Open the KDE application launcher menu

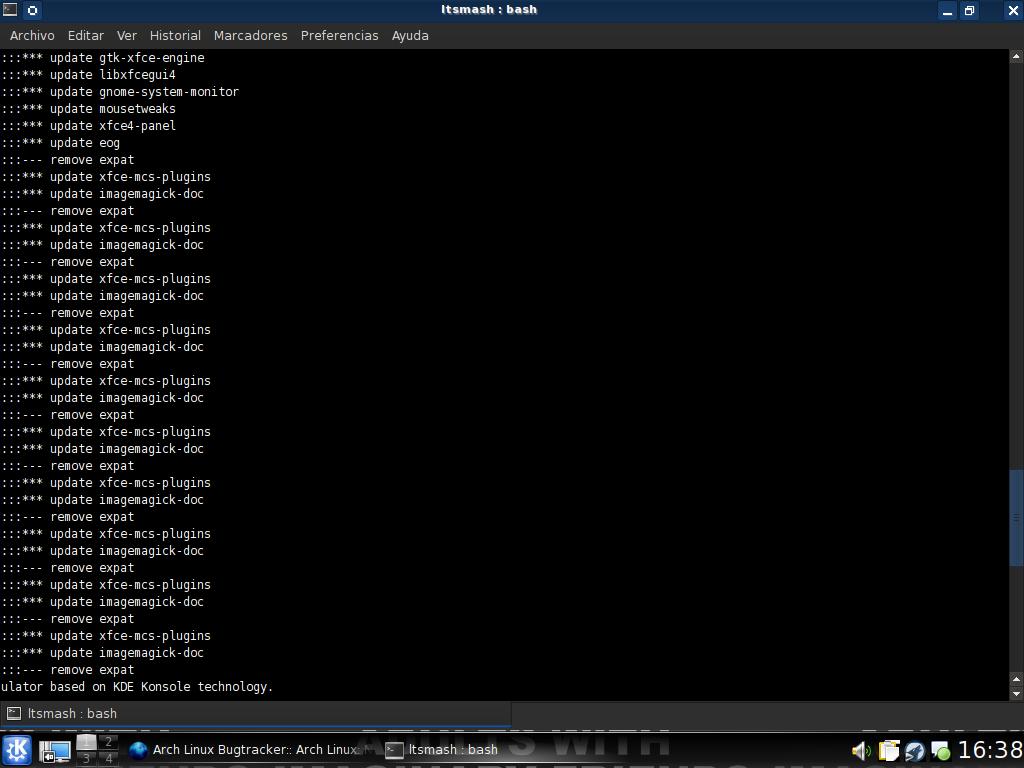click(17, 750)
